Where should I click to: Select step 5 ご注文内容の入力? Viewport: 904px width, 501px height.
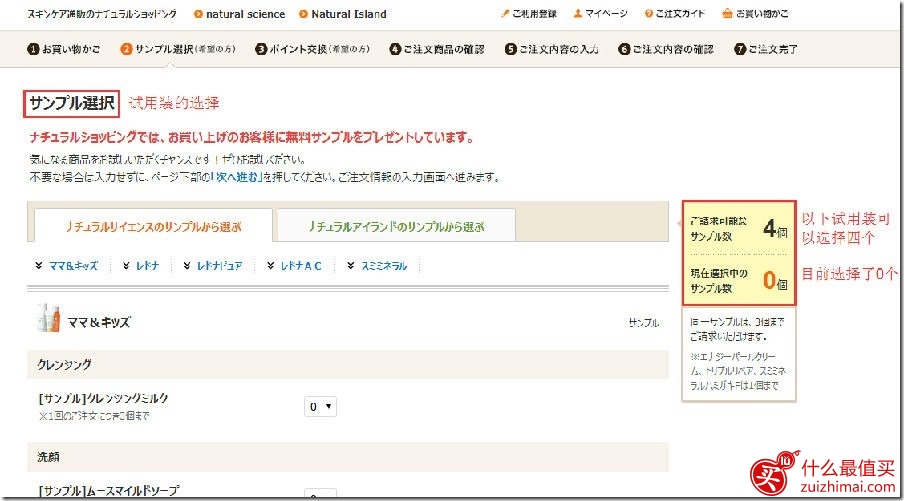click(x=552, y=50)
